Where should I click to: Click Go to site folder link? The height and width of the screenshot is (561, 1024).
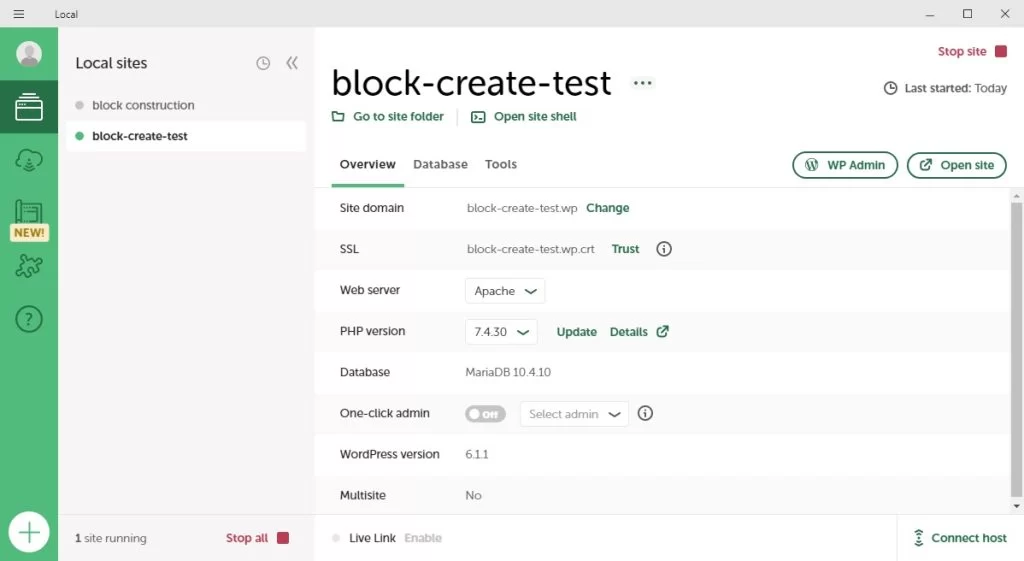(398, 116)
